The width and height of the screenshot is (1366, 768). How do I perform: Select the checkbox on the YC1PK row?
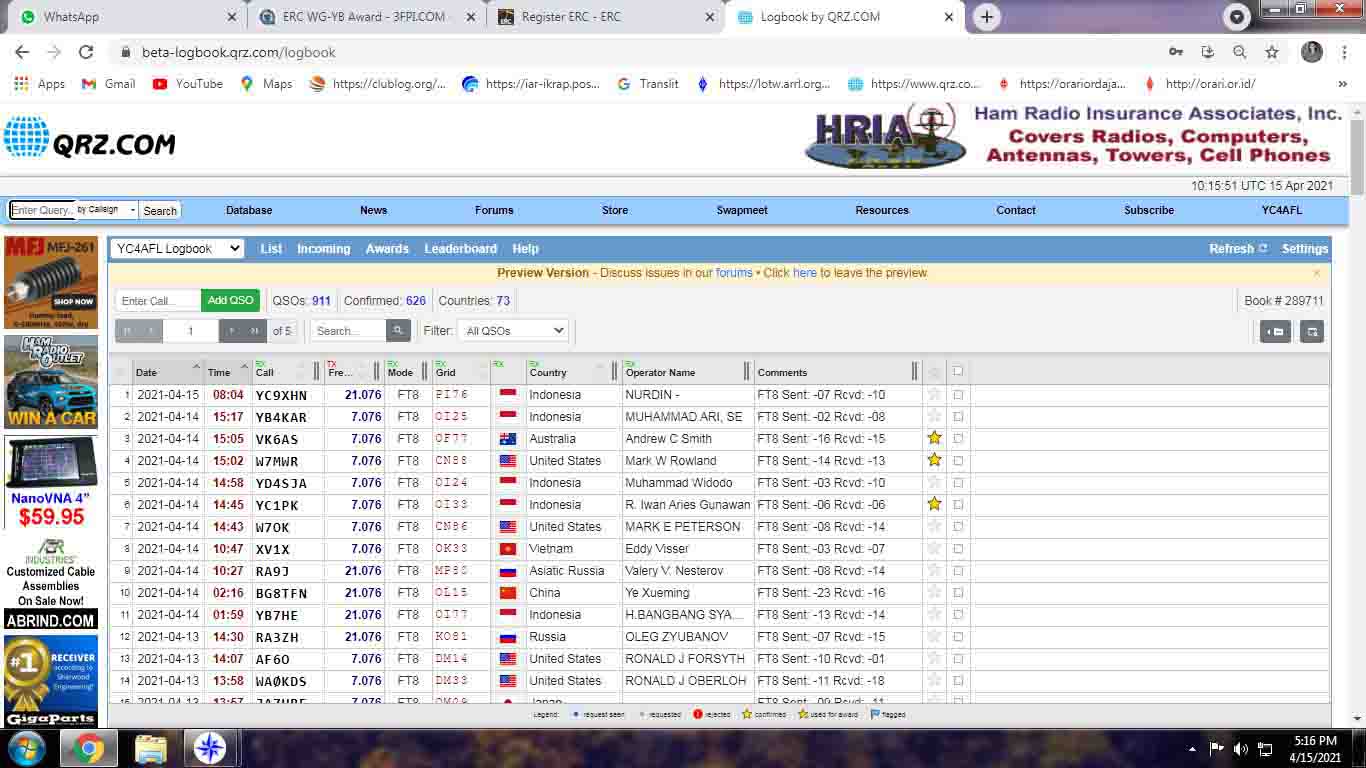point(958,505)
